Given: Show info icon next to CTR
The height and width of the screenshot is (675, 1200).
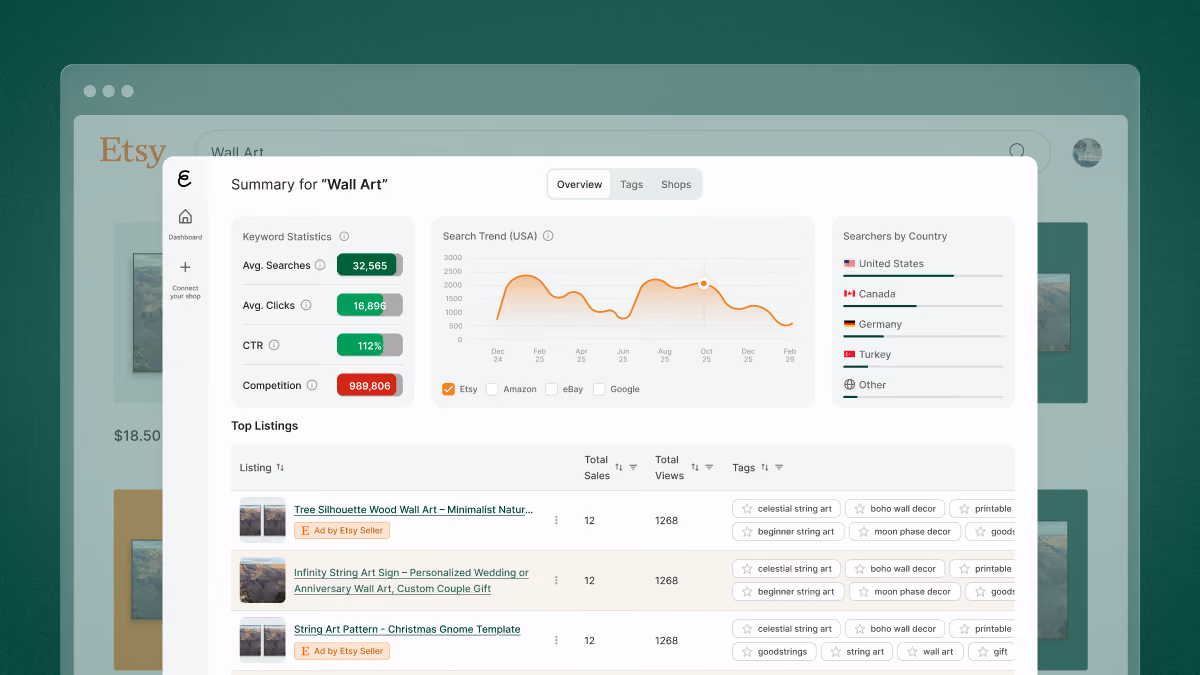Looking at the screenshot, I should point(274,345).
